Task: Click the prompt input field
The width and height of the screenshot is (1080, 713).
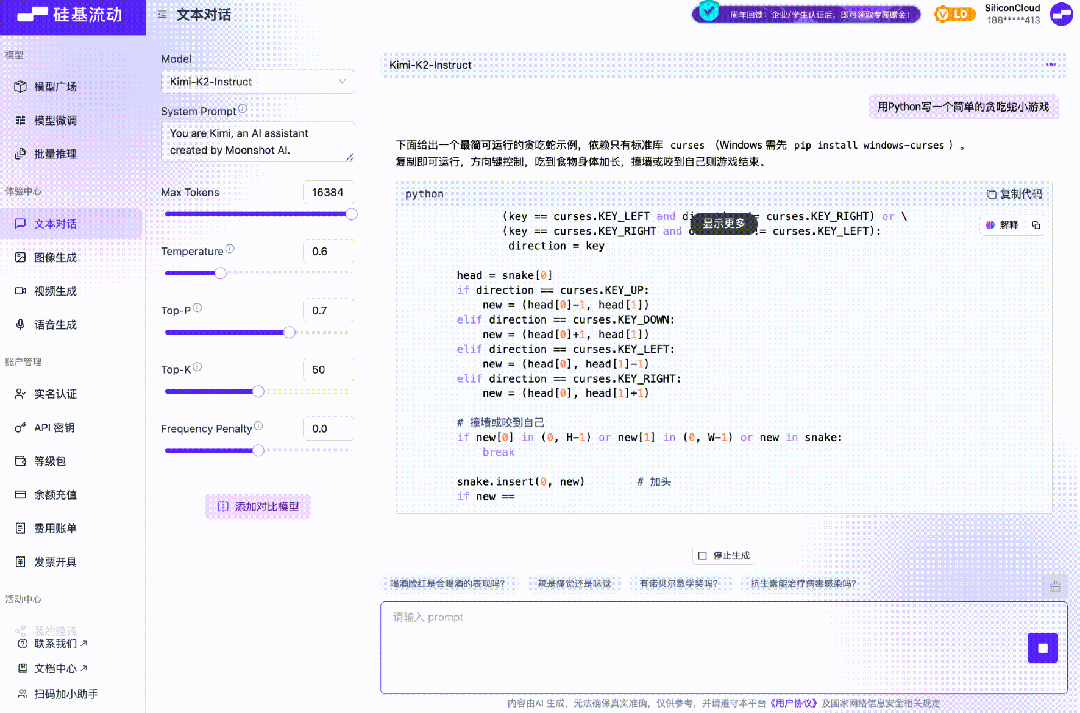Action: click(700, 645)
